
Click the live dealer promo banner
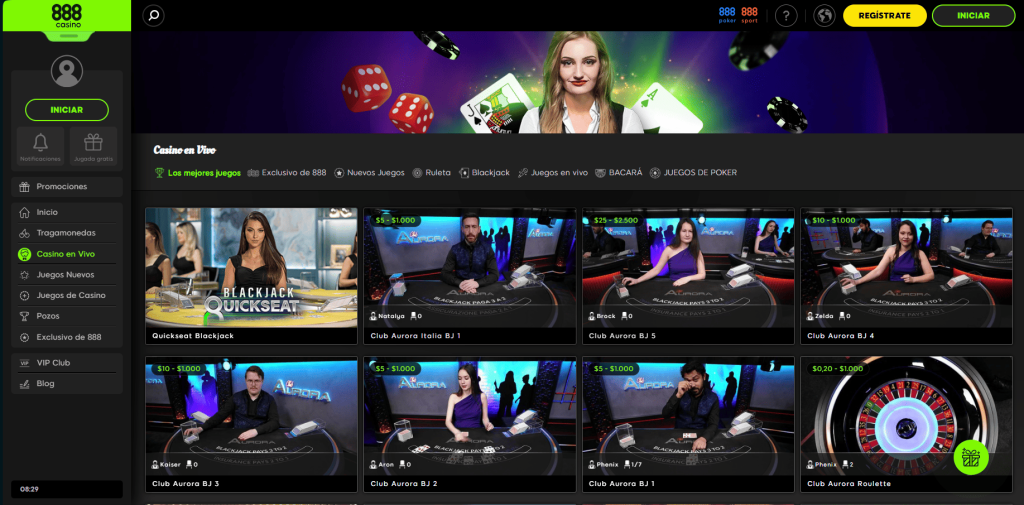pyautogui.click(x=577, y=82)
